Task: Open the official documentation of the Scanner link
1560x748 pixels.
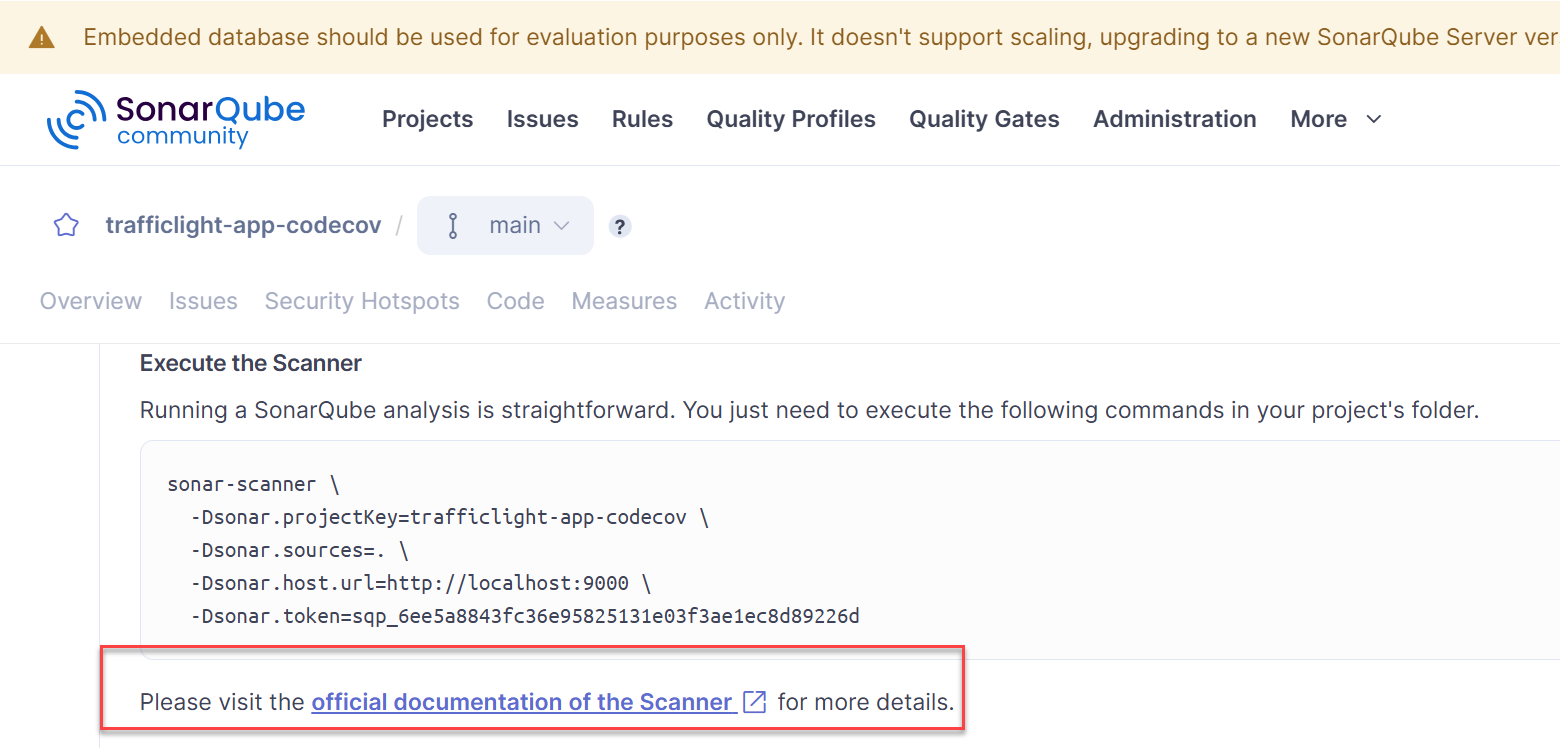Action: 524,702
